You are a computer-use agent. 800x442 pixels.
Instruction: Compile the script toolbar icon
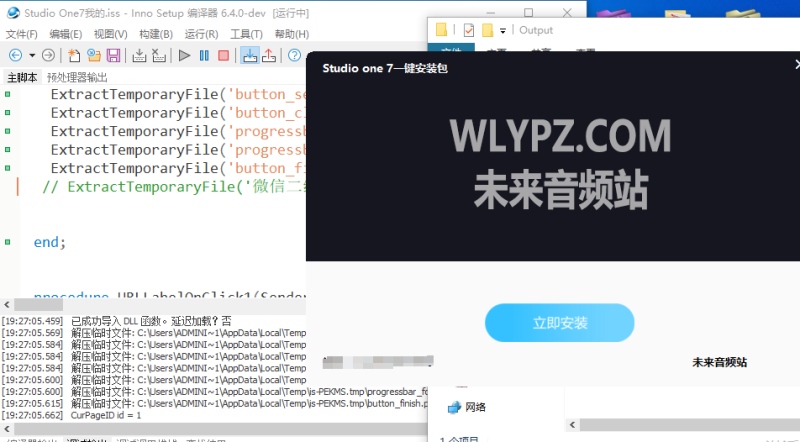tap(139, 55)
